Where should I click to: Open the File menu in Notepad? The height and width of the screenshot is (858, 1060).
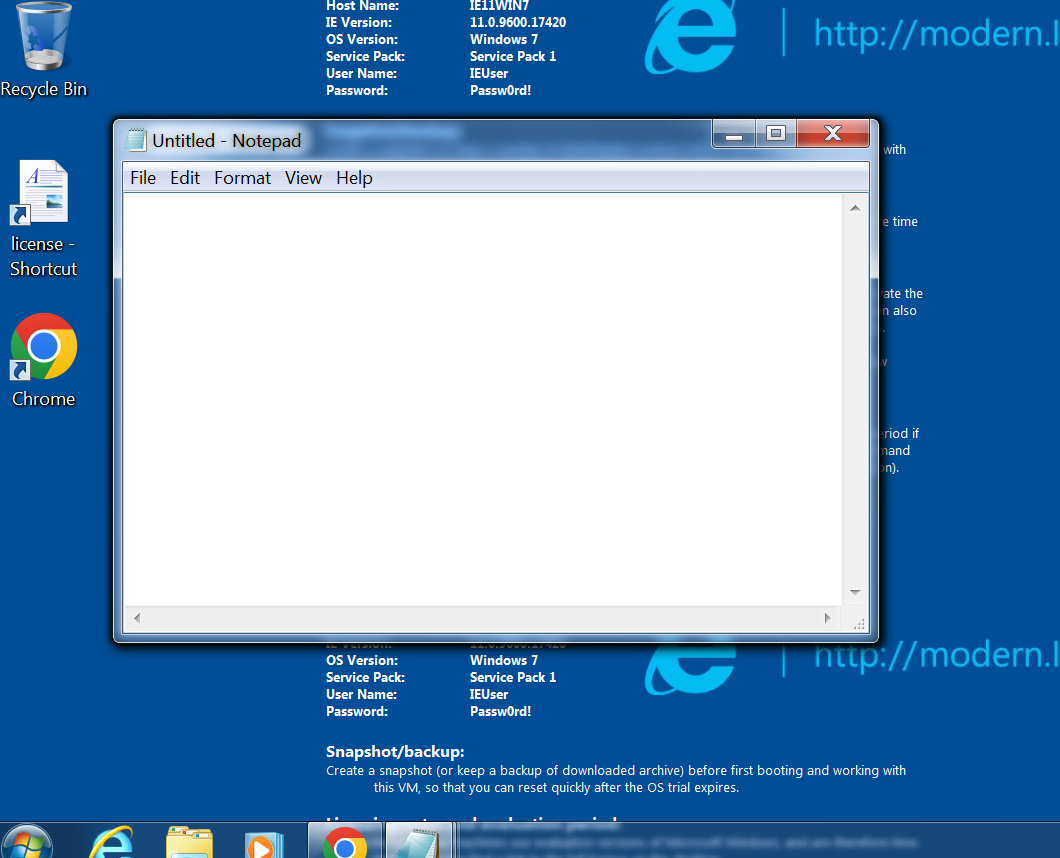point(143,178)
